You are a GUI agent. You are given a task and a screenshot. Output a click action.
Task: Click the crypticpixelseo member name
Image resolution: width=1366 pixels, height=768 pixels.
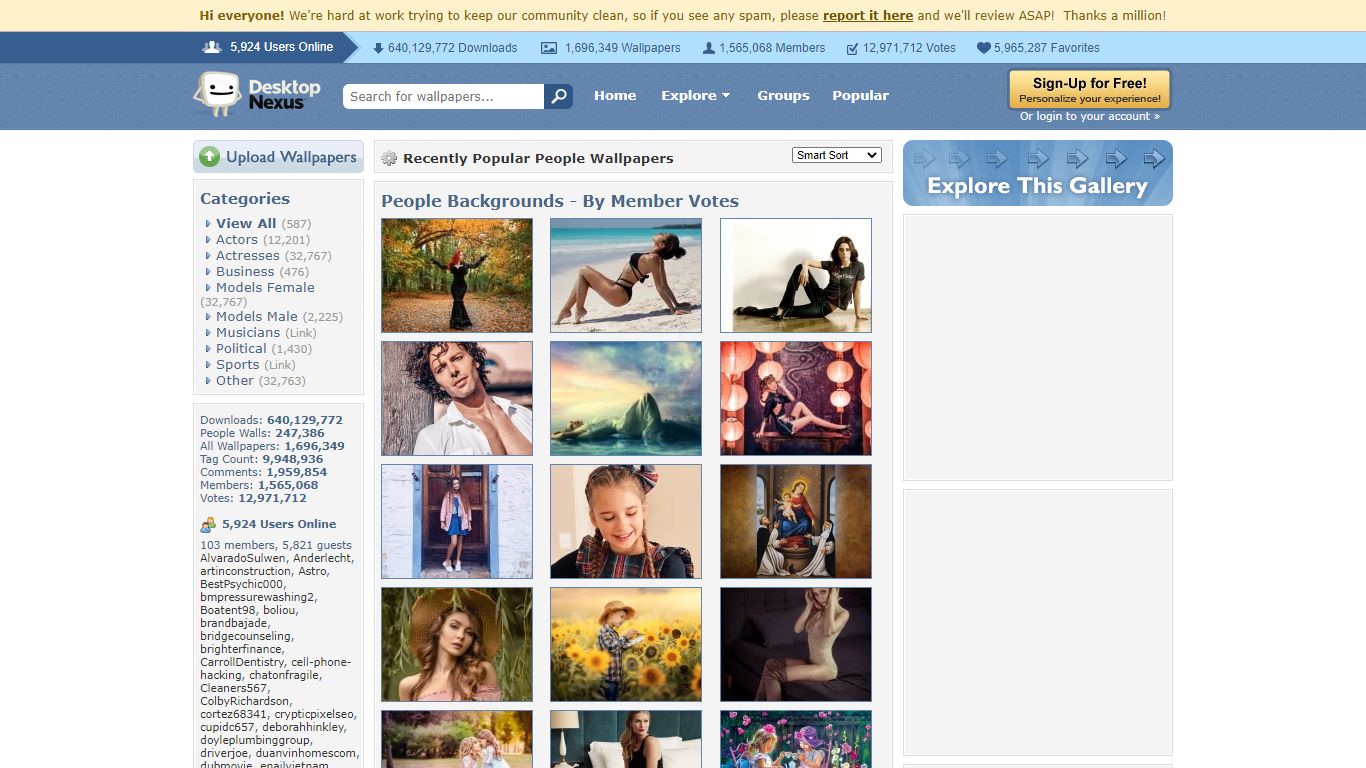314,714
